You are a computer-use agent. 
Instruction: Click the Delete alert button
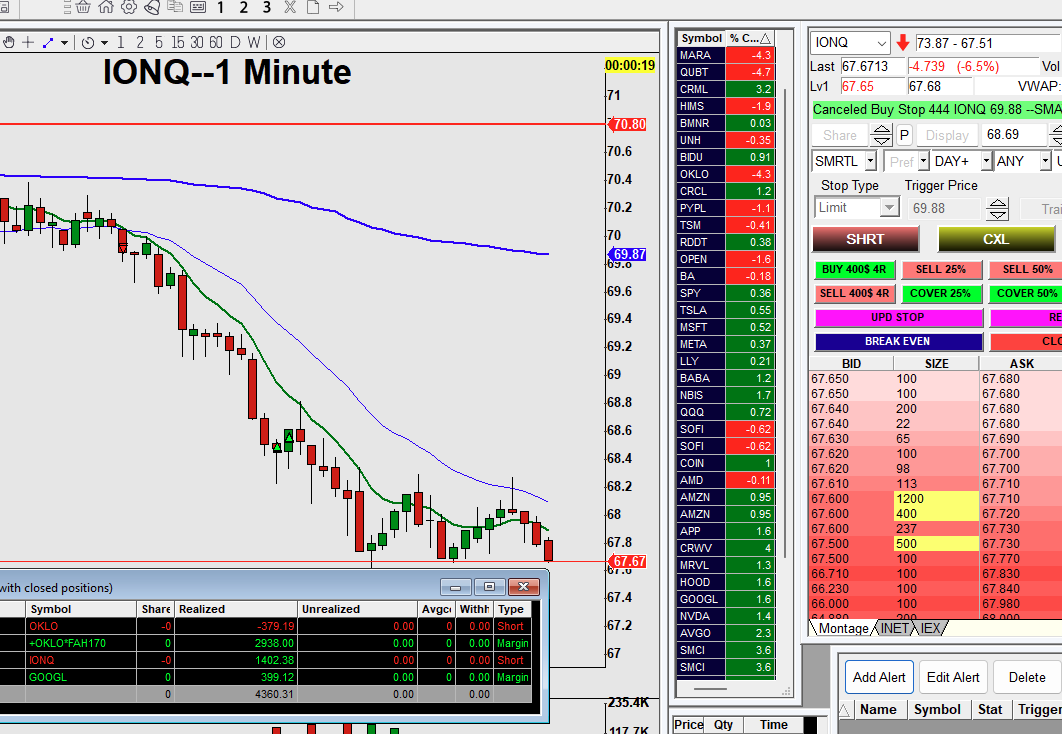pyautogui.click(x=1027, y=677)
